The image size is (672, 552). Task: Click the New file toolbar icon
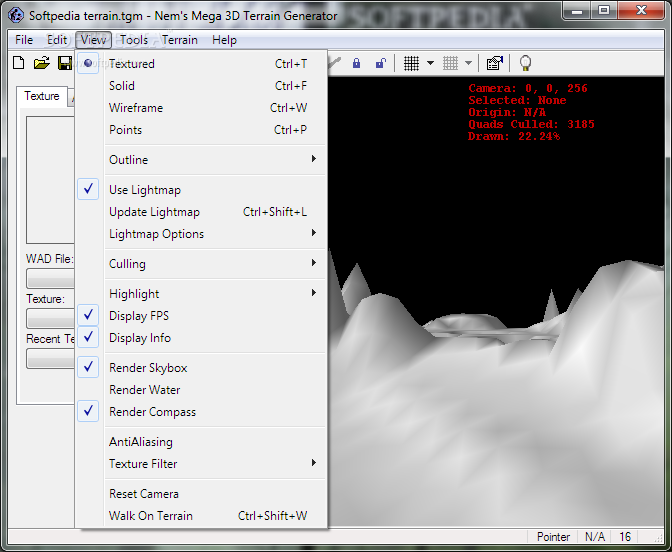[x=19, y=63]
